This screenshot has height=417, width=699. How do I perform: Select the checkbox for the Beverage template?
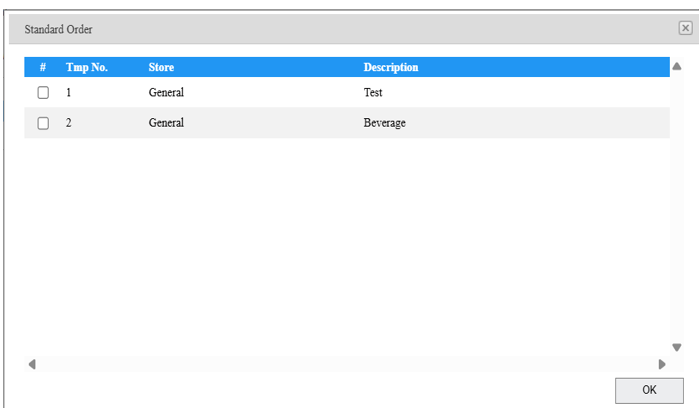click(43, 123)
